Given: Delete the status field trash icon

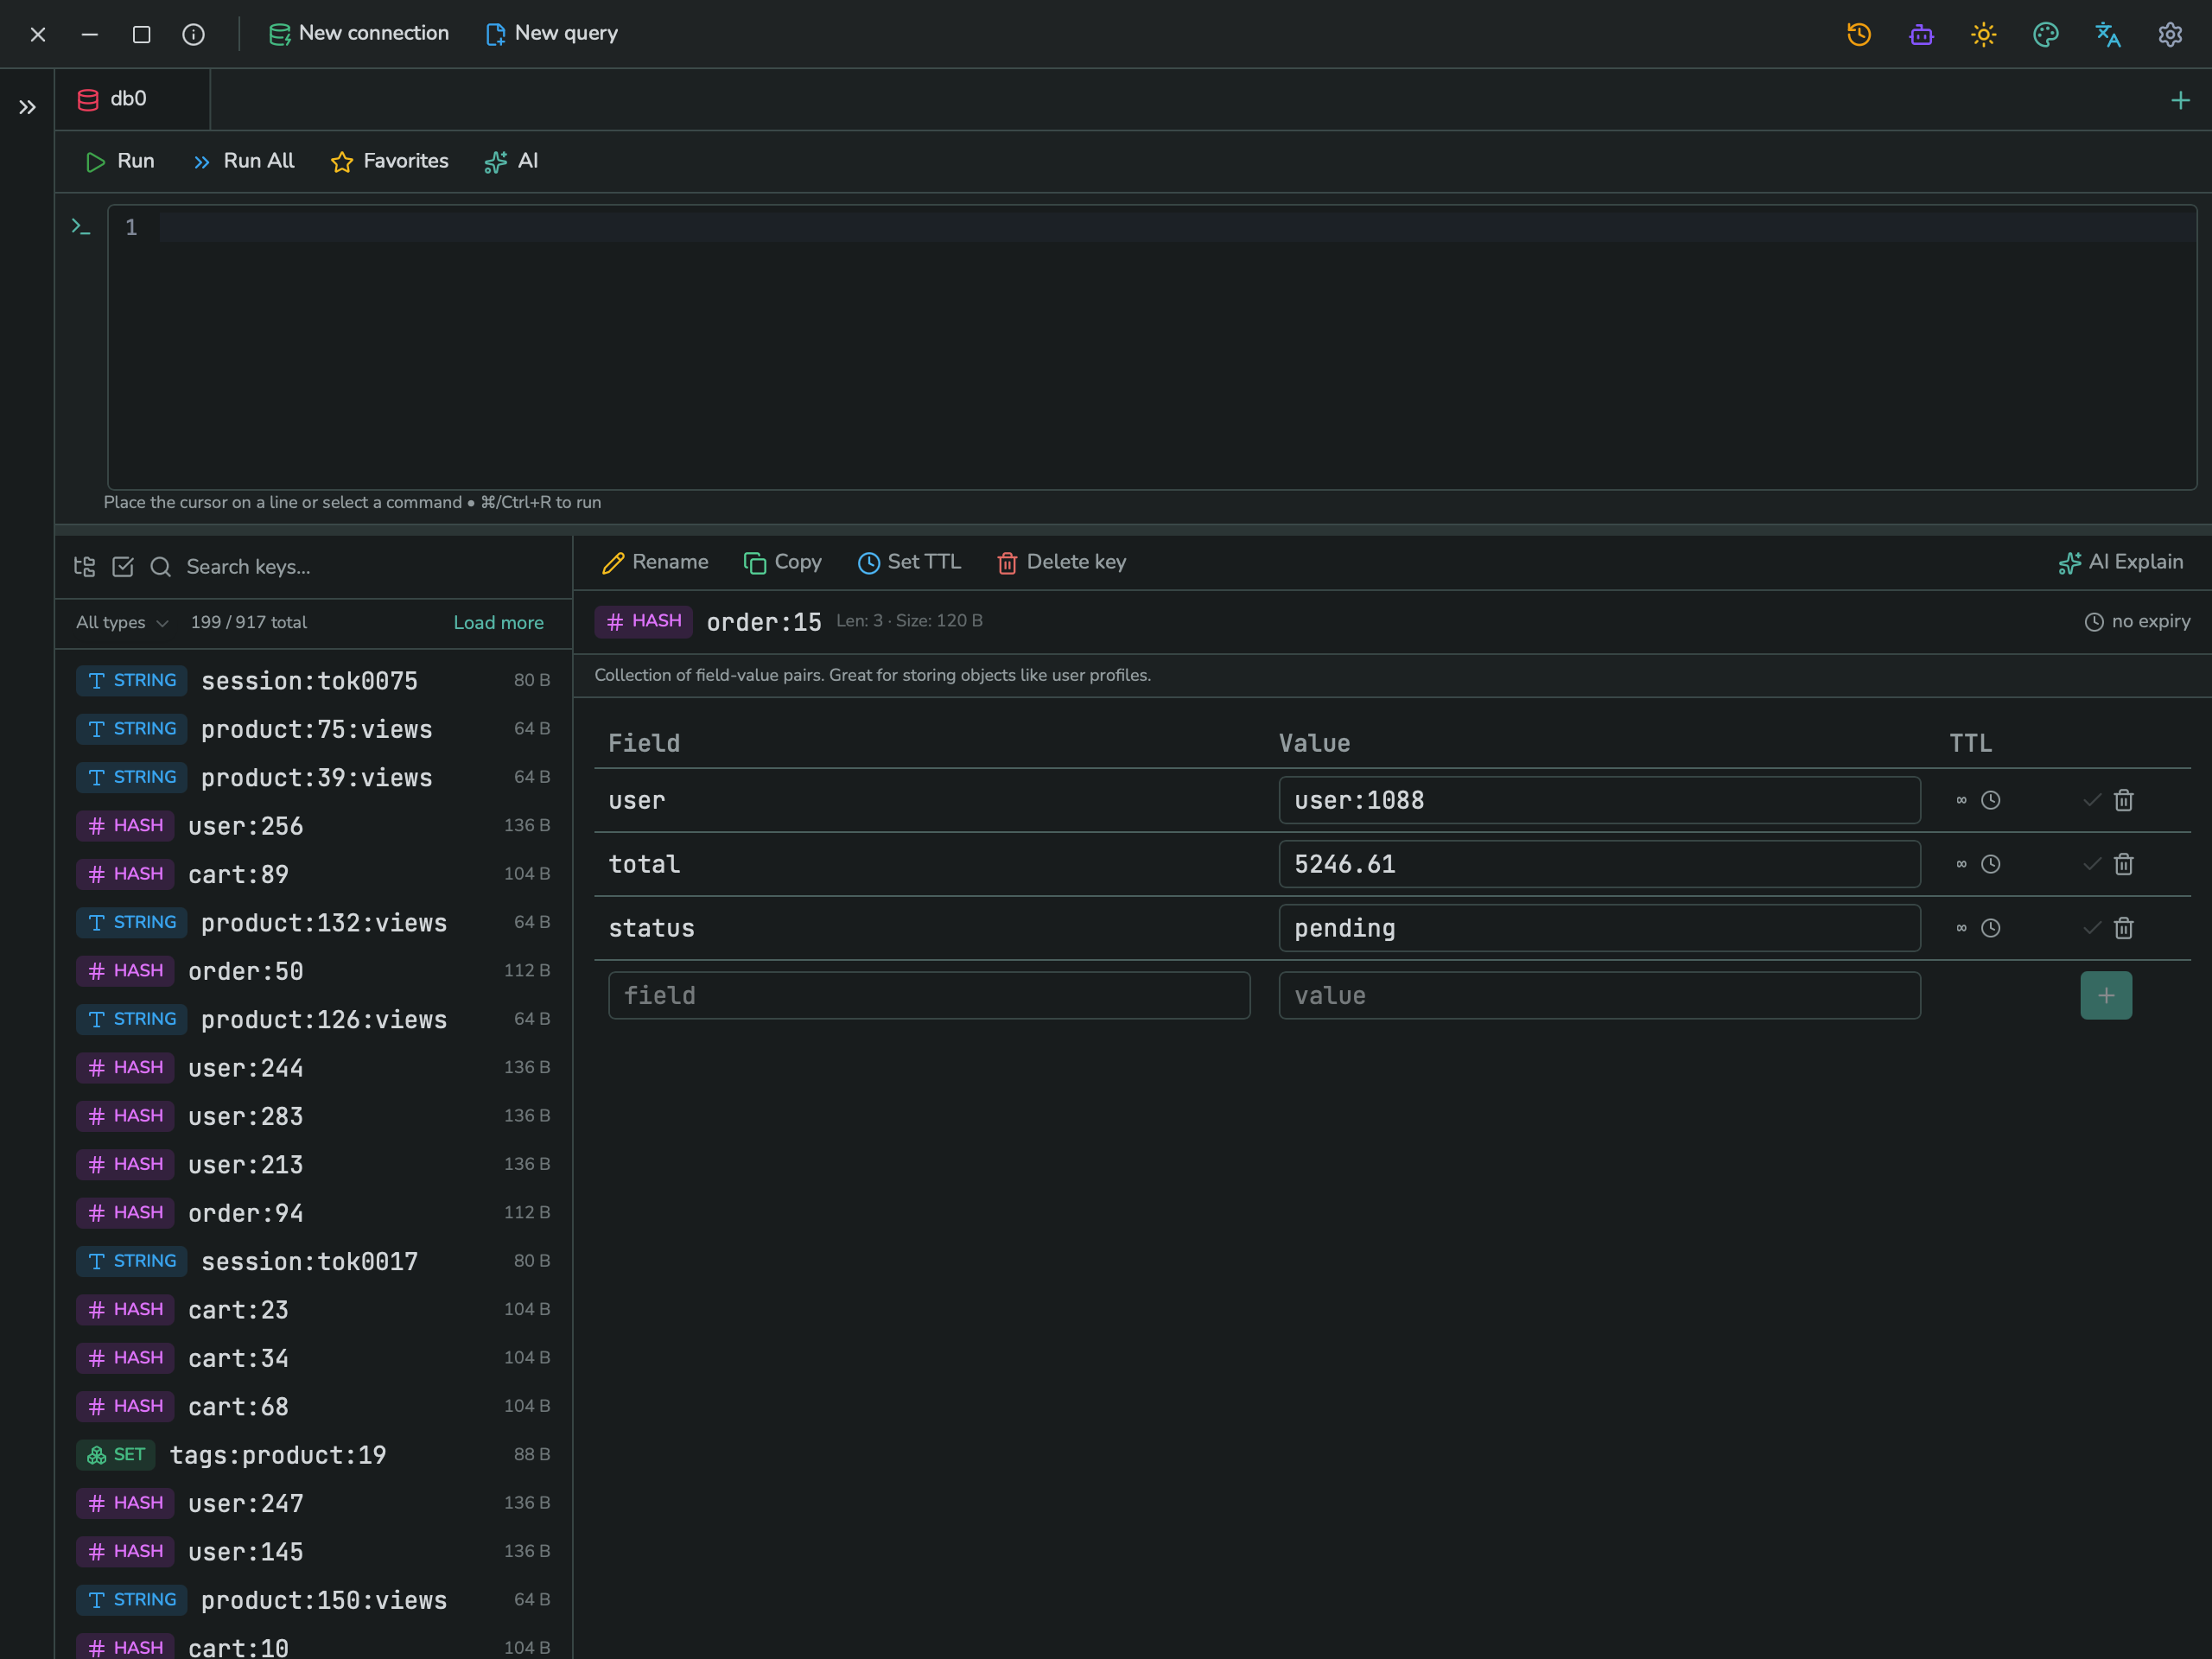Looking at the screenshot, I should 2124,928.
